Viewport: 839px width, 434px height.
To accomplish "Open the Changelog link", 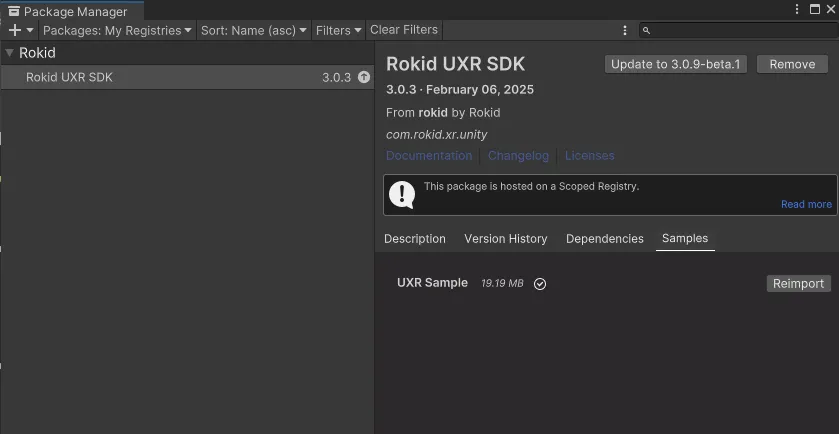I will 518,156.
